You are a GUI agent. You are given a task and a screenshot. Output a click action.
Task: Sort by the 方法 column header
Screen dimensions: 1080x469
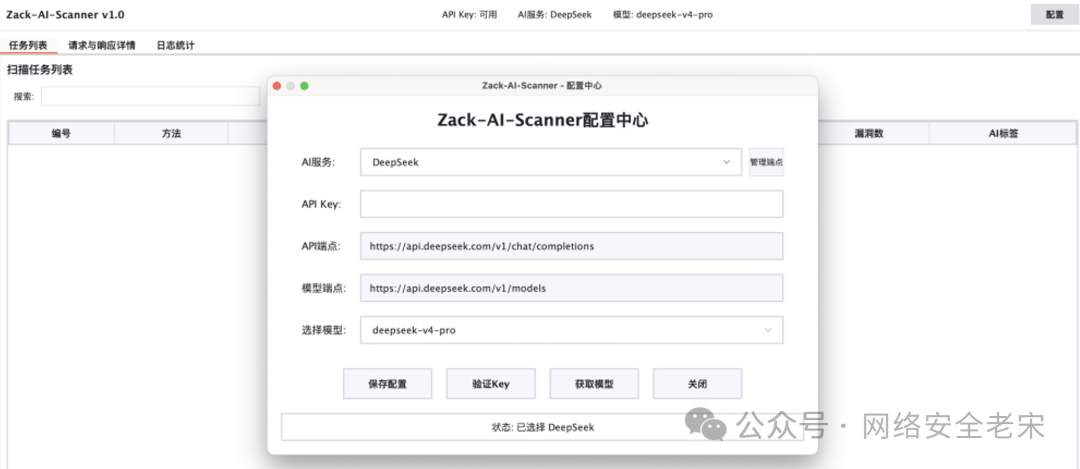[x=171, y=134]
